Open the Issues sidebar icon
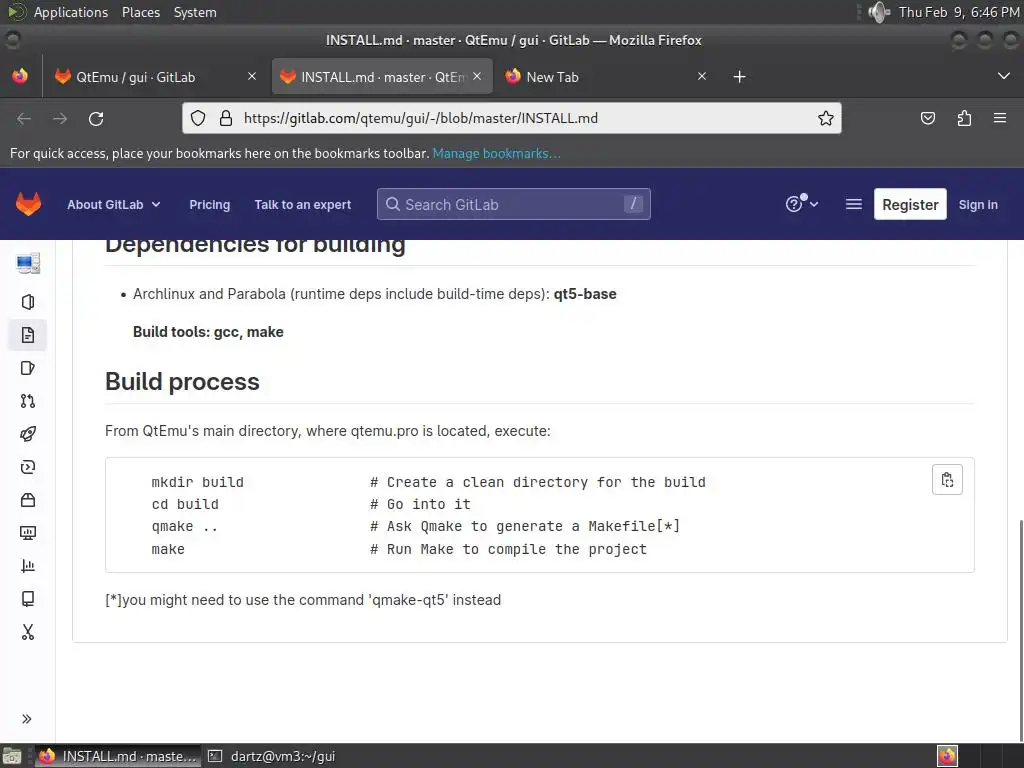Viewport: 1024px width, 768px height. [27, 368]
